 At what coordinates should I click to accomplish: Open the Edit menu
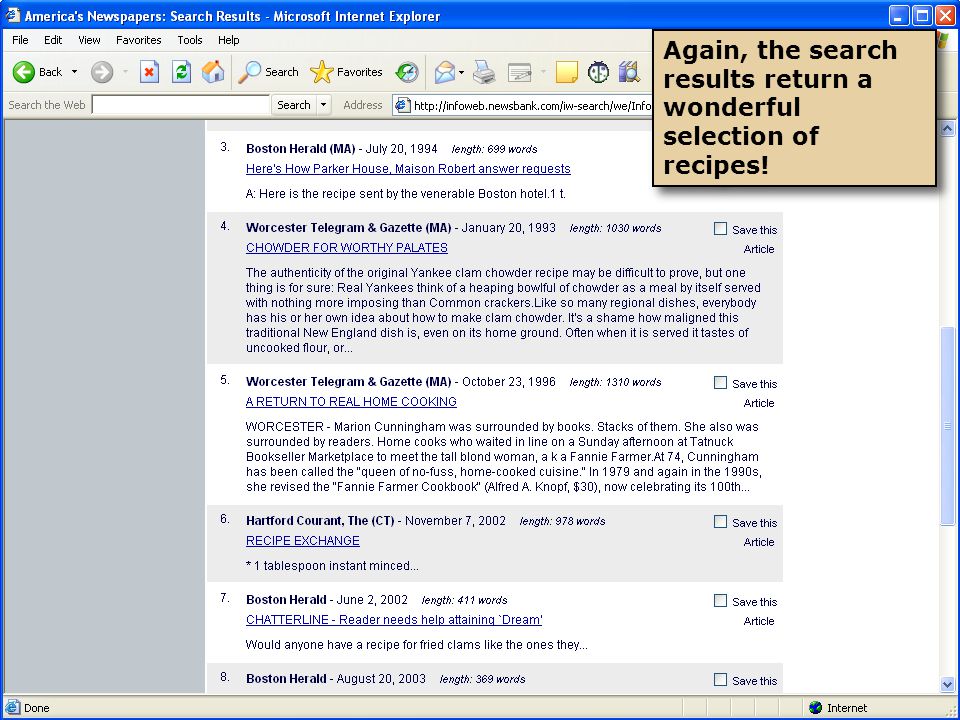pos(53,40)
